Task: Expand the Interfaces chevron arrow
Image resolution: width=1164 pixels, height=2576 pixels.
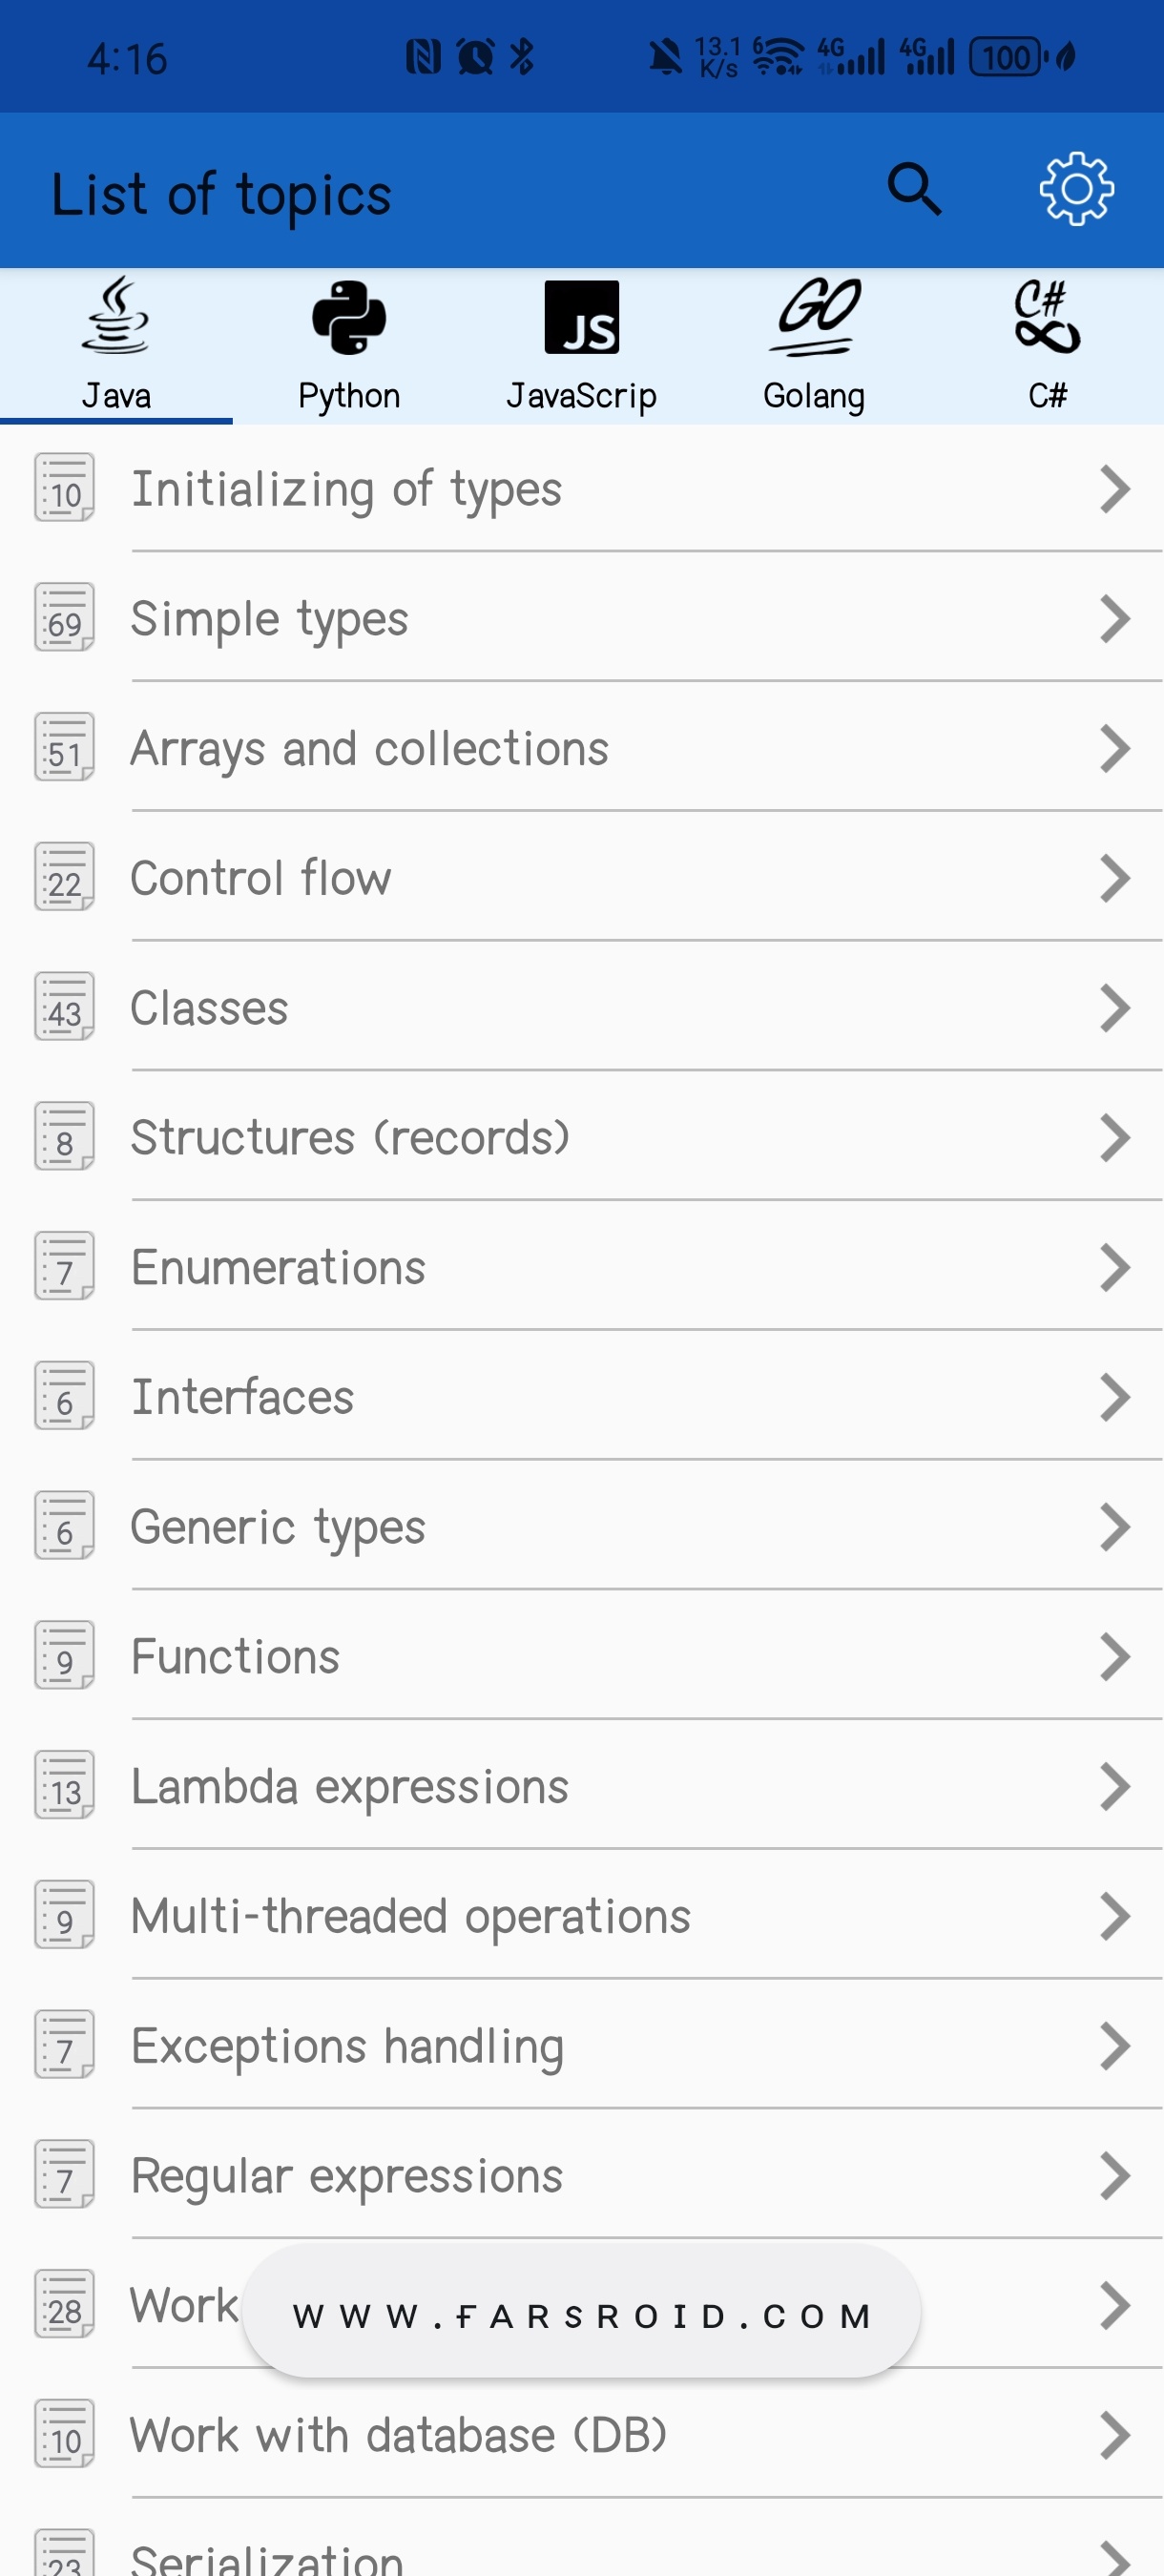Action: click(x=1114, y=1397)
